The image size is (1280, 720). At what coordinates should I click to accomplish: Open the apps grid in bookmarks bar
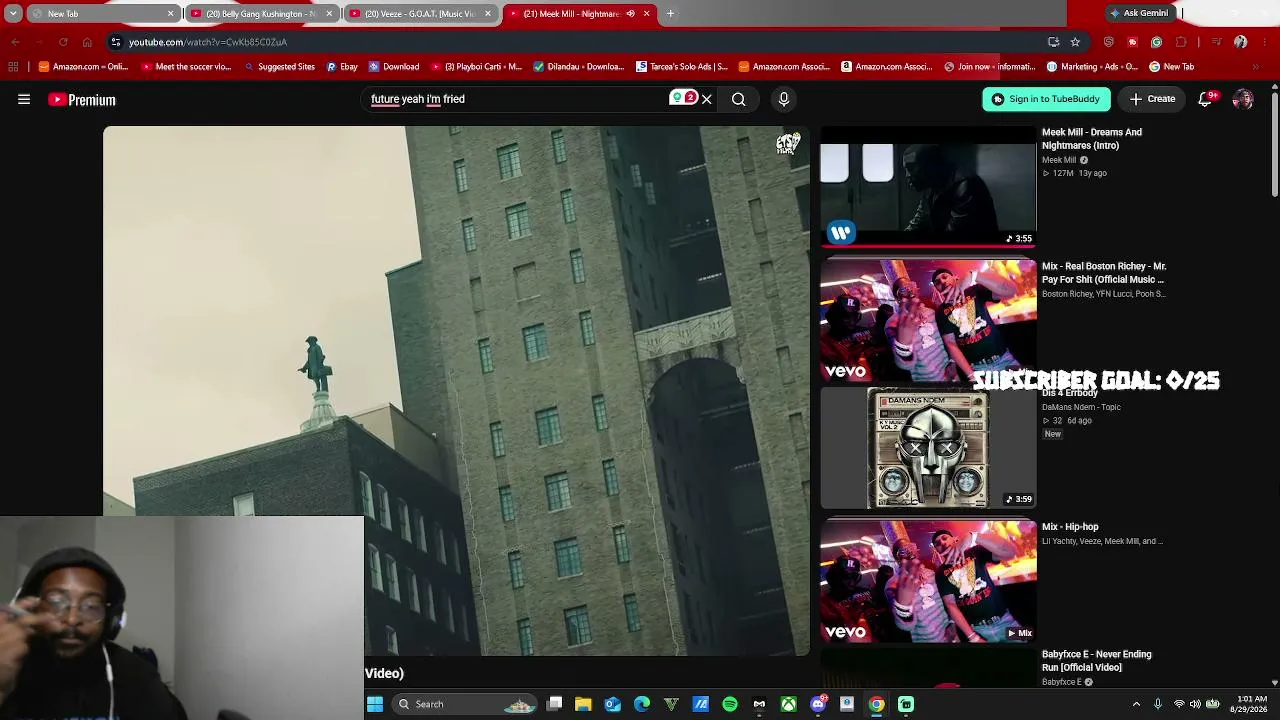coord(13,67)
